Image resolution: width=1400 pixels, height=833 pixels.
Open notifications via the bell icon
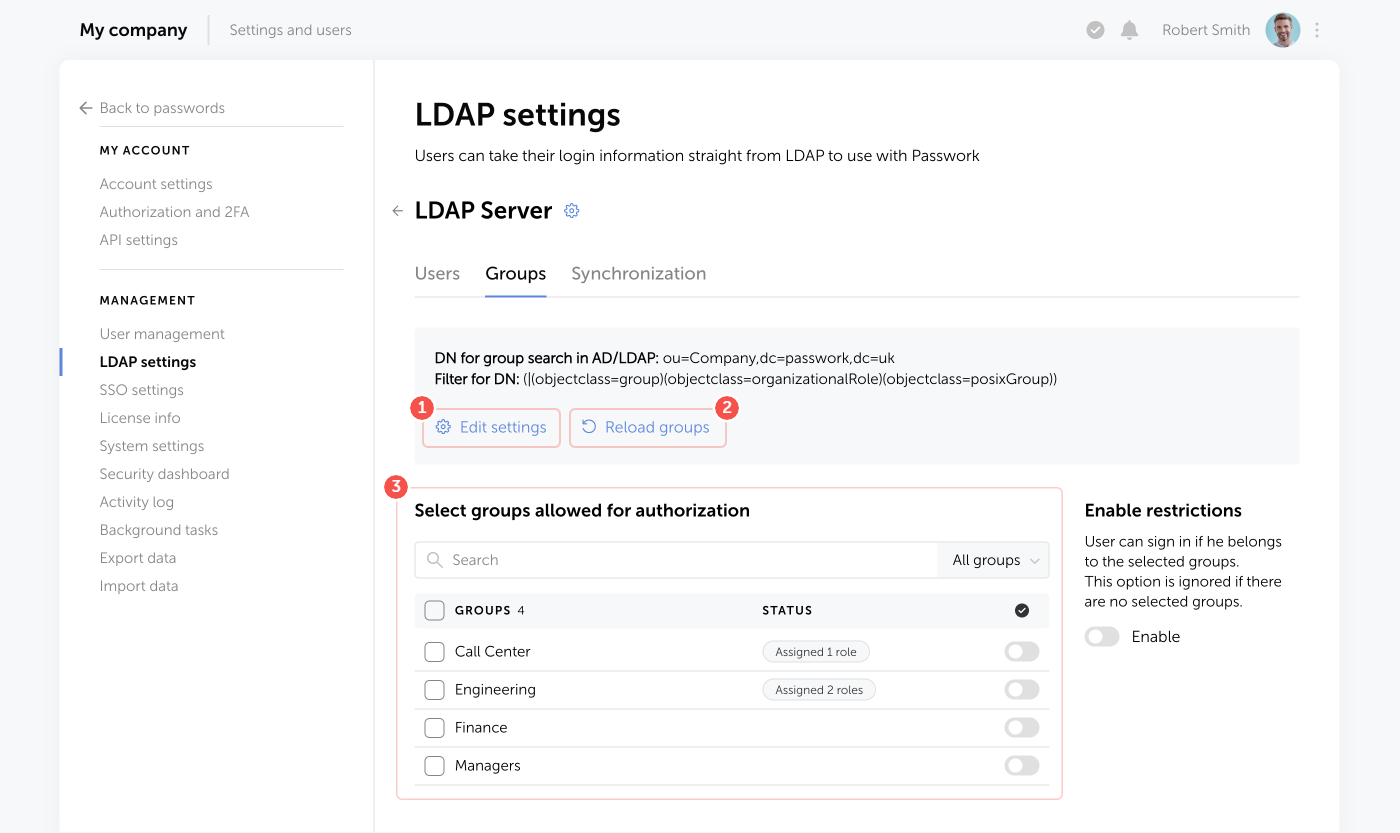[1129, 29]
